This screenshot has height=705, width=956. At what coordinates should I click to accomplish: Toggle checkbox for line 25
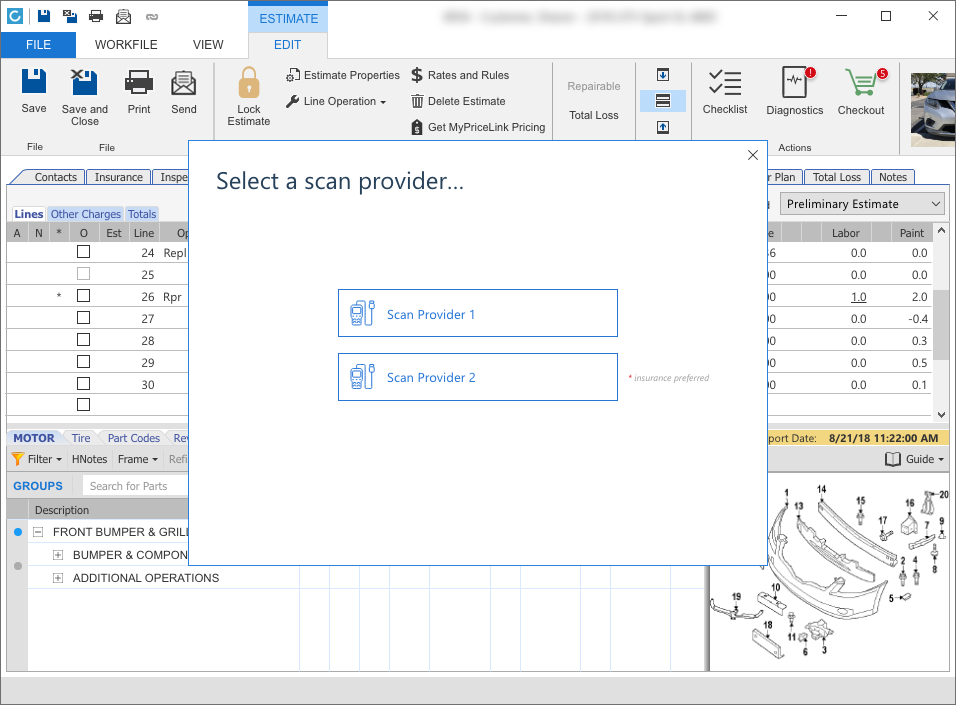point(84,274)
